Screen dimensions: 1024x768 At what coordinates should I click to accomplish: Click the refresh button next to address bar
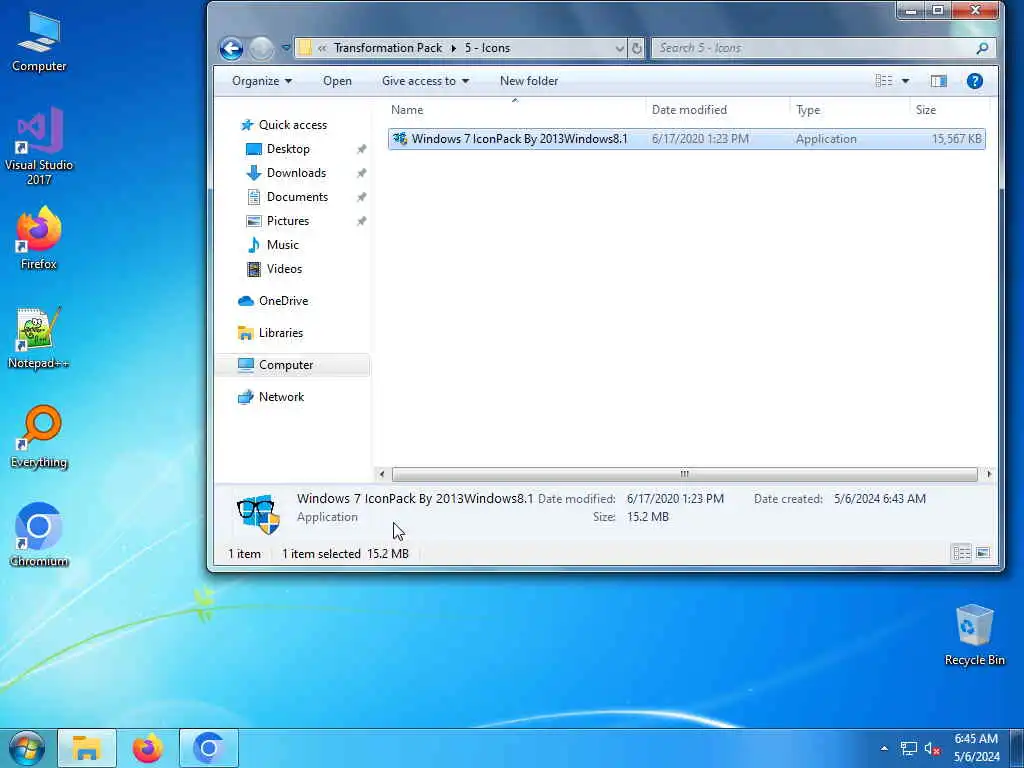(x=636, y=48)
